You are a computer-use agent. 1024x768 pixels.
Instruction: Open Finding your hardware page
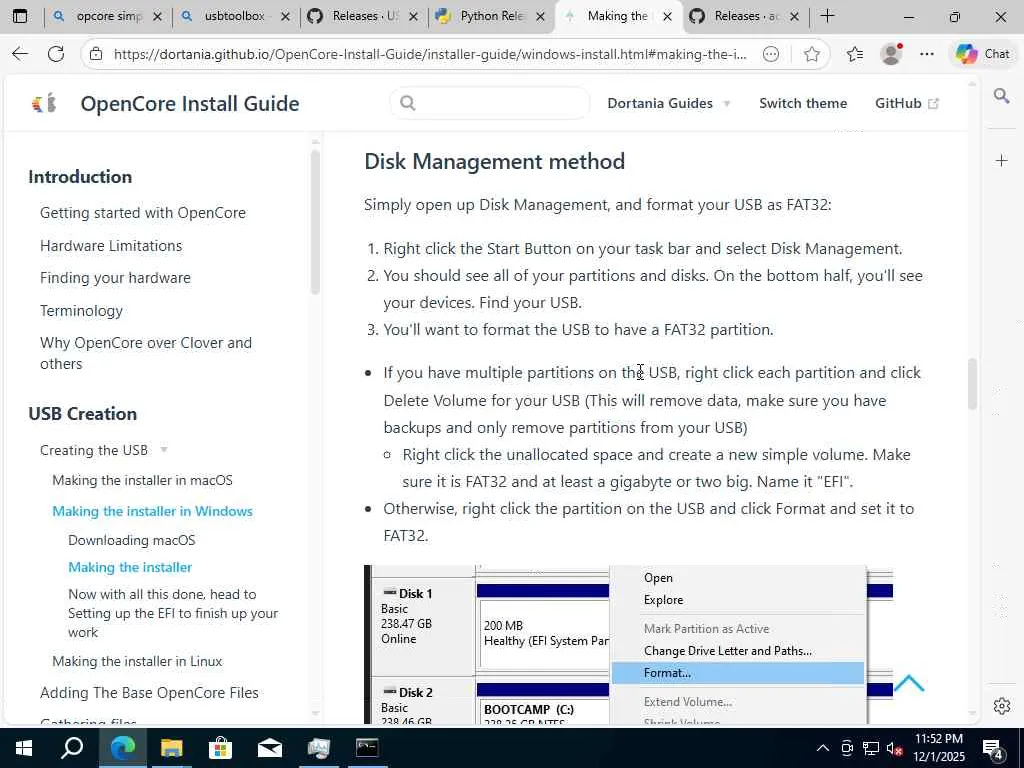(115, 278)
